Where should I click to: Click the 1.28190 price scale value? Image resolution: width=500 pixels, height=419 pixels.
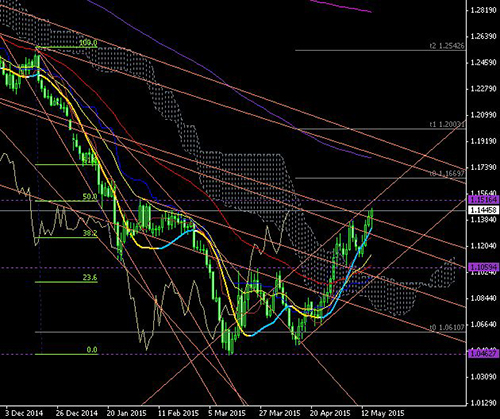[483, 10]
